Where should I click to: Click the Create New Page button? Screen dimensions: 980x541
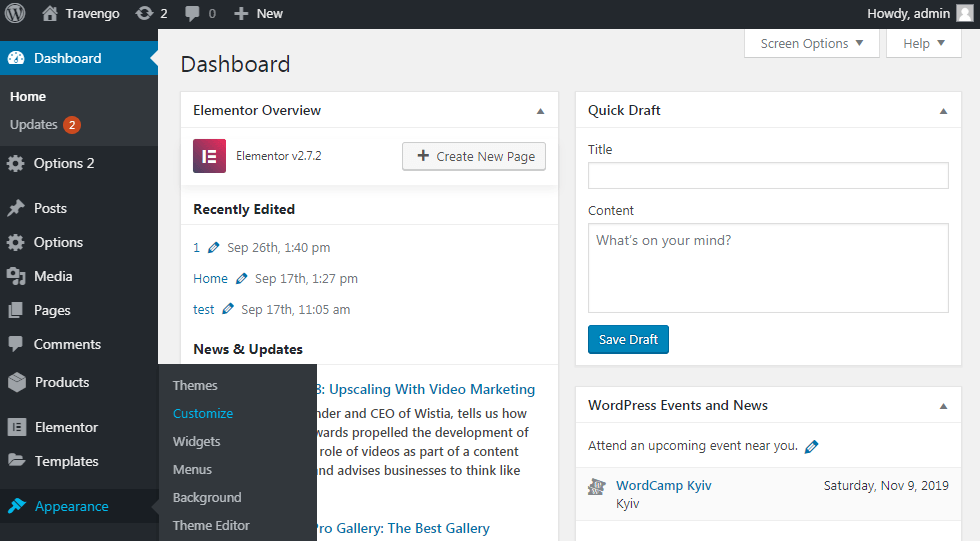(474, 156)
